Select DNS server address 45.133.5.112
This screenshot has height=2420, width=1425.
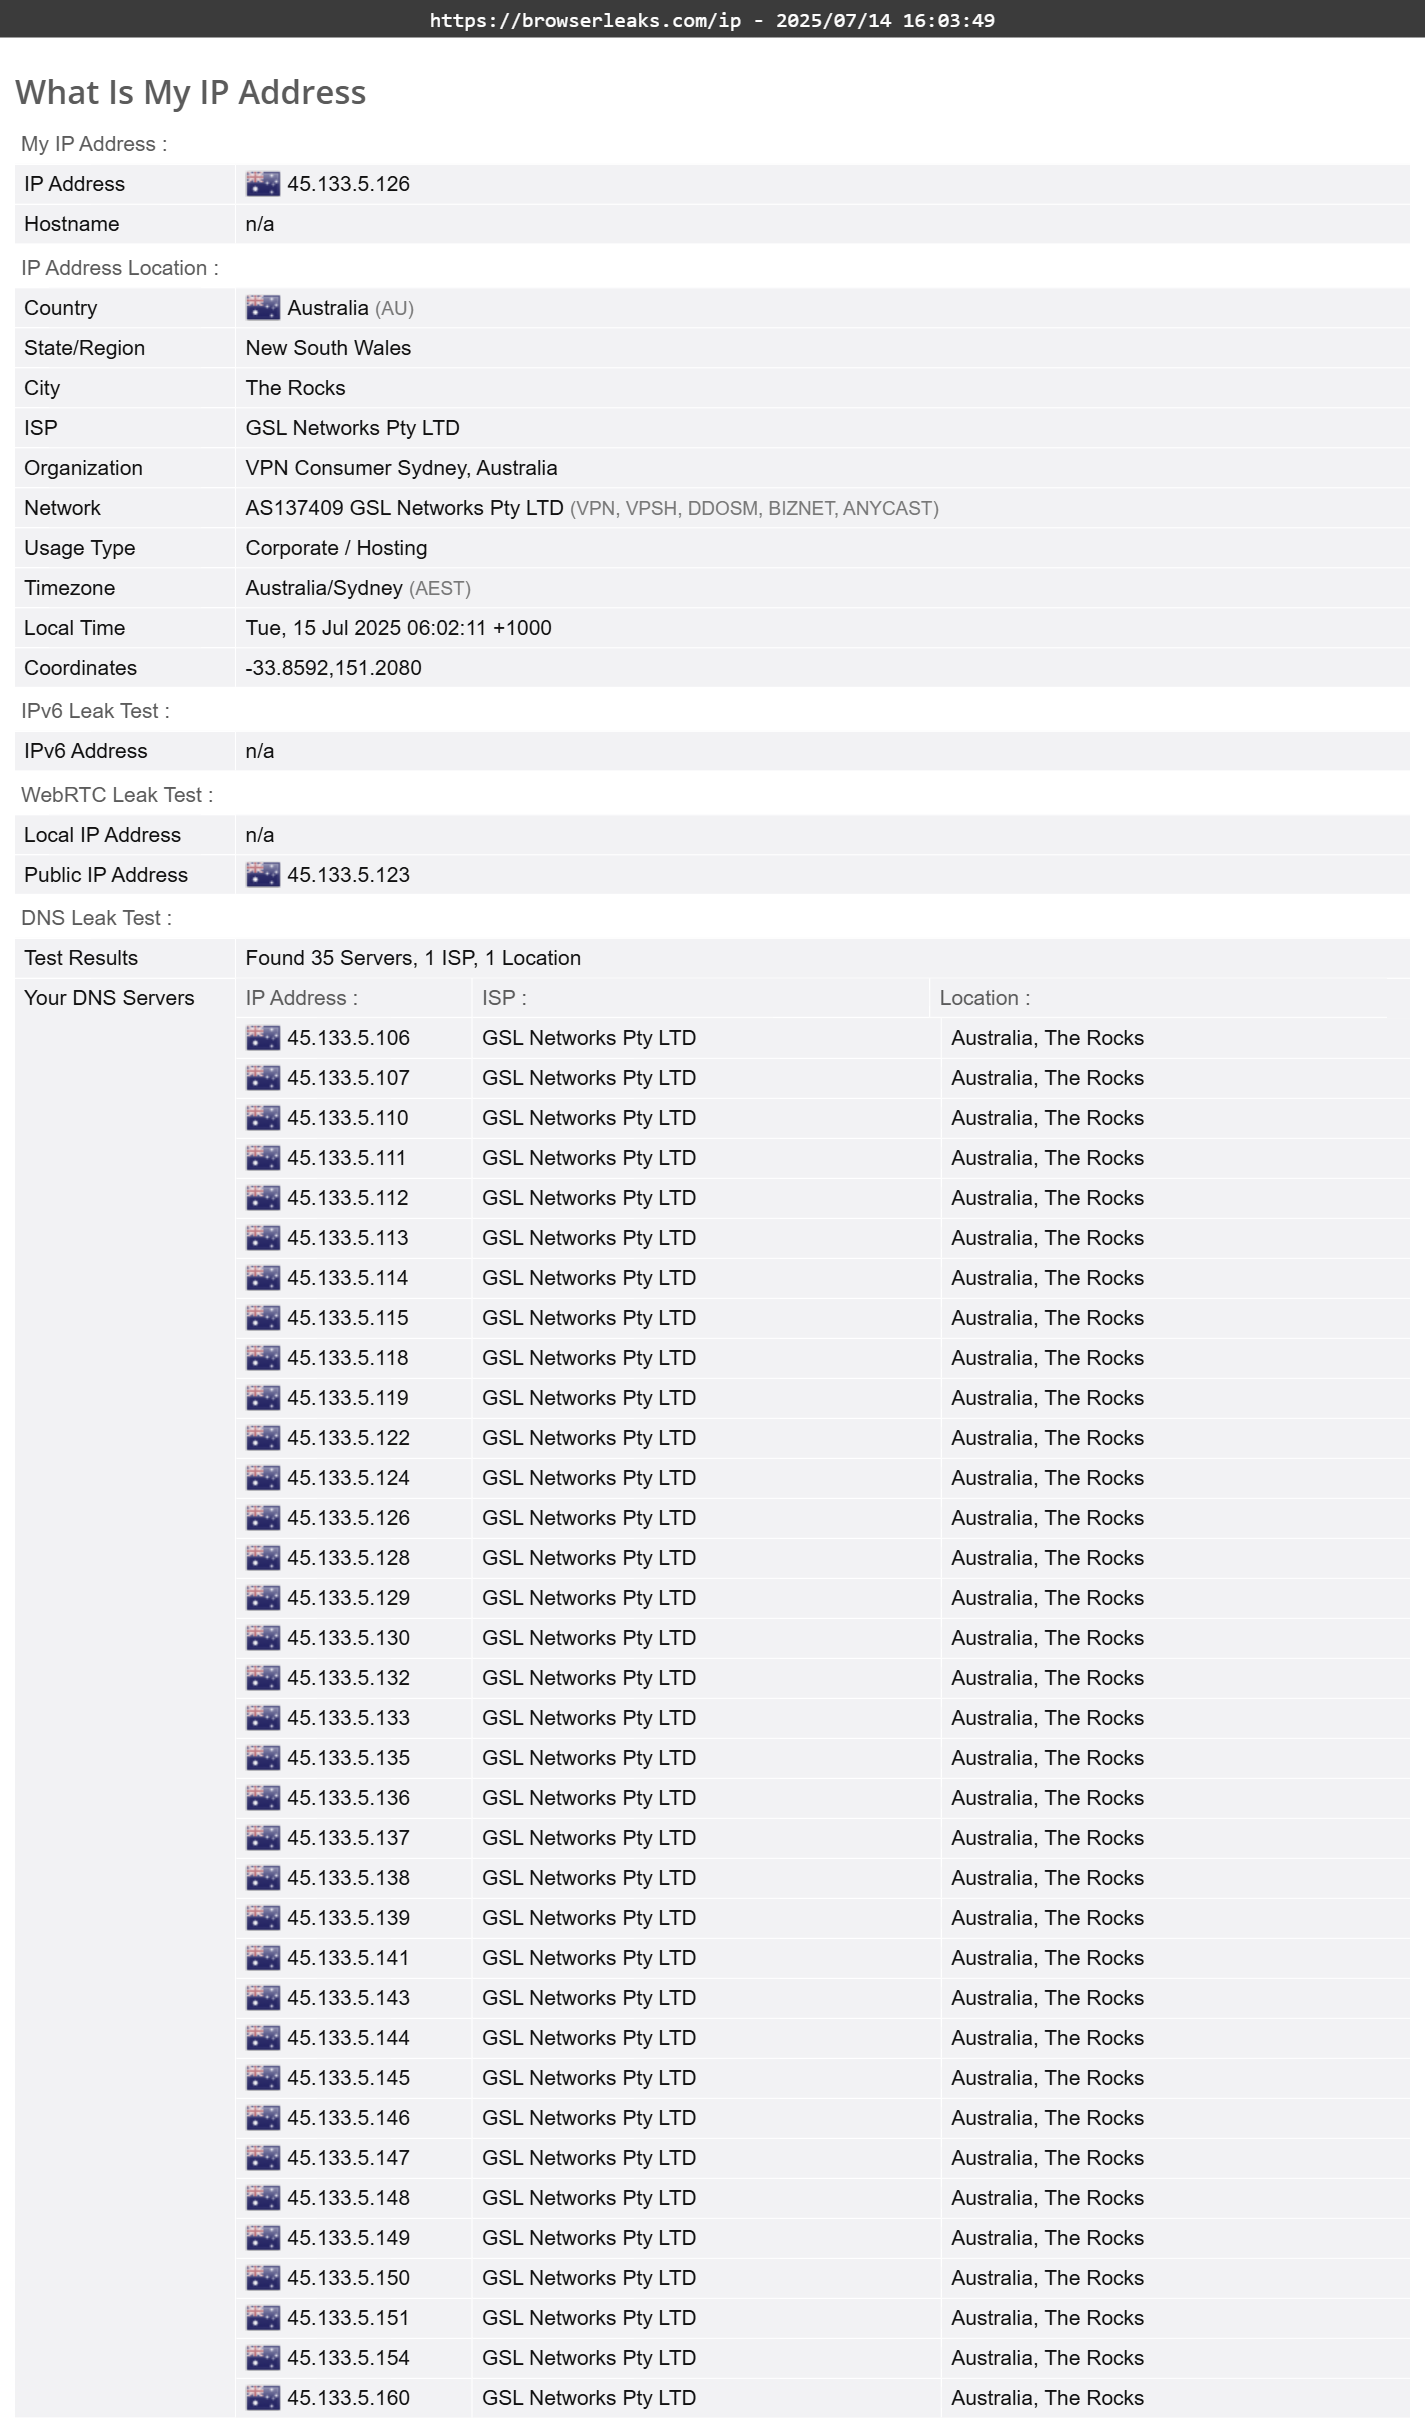pyautogui.click(x=348, y=1198)
